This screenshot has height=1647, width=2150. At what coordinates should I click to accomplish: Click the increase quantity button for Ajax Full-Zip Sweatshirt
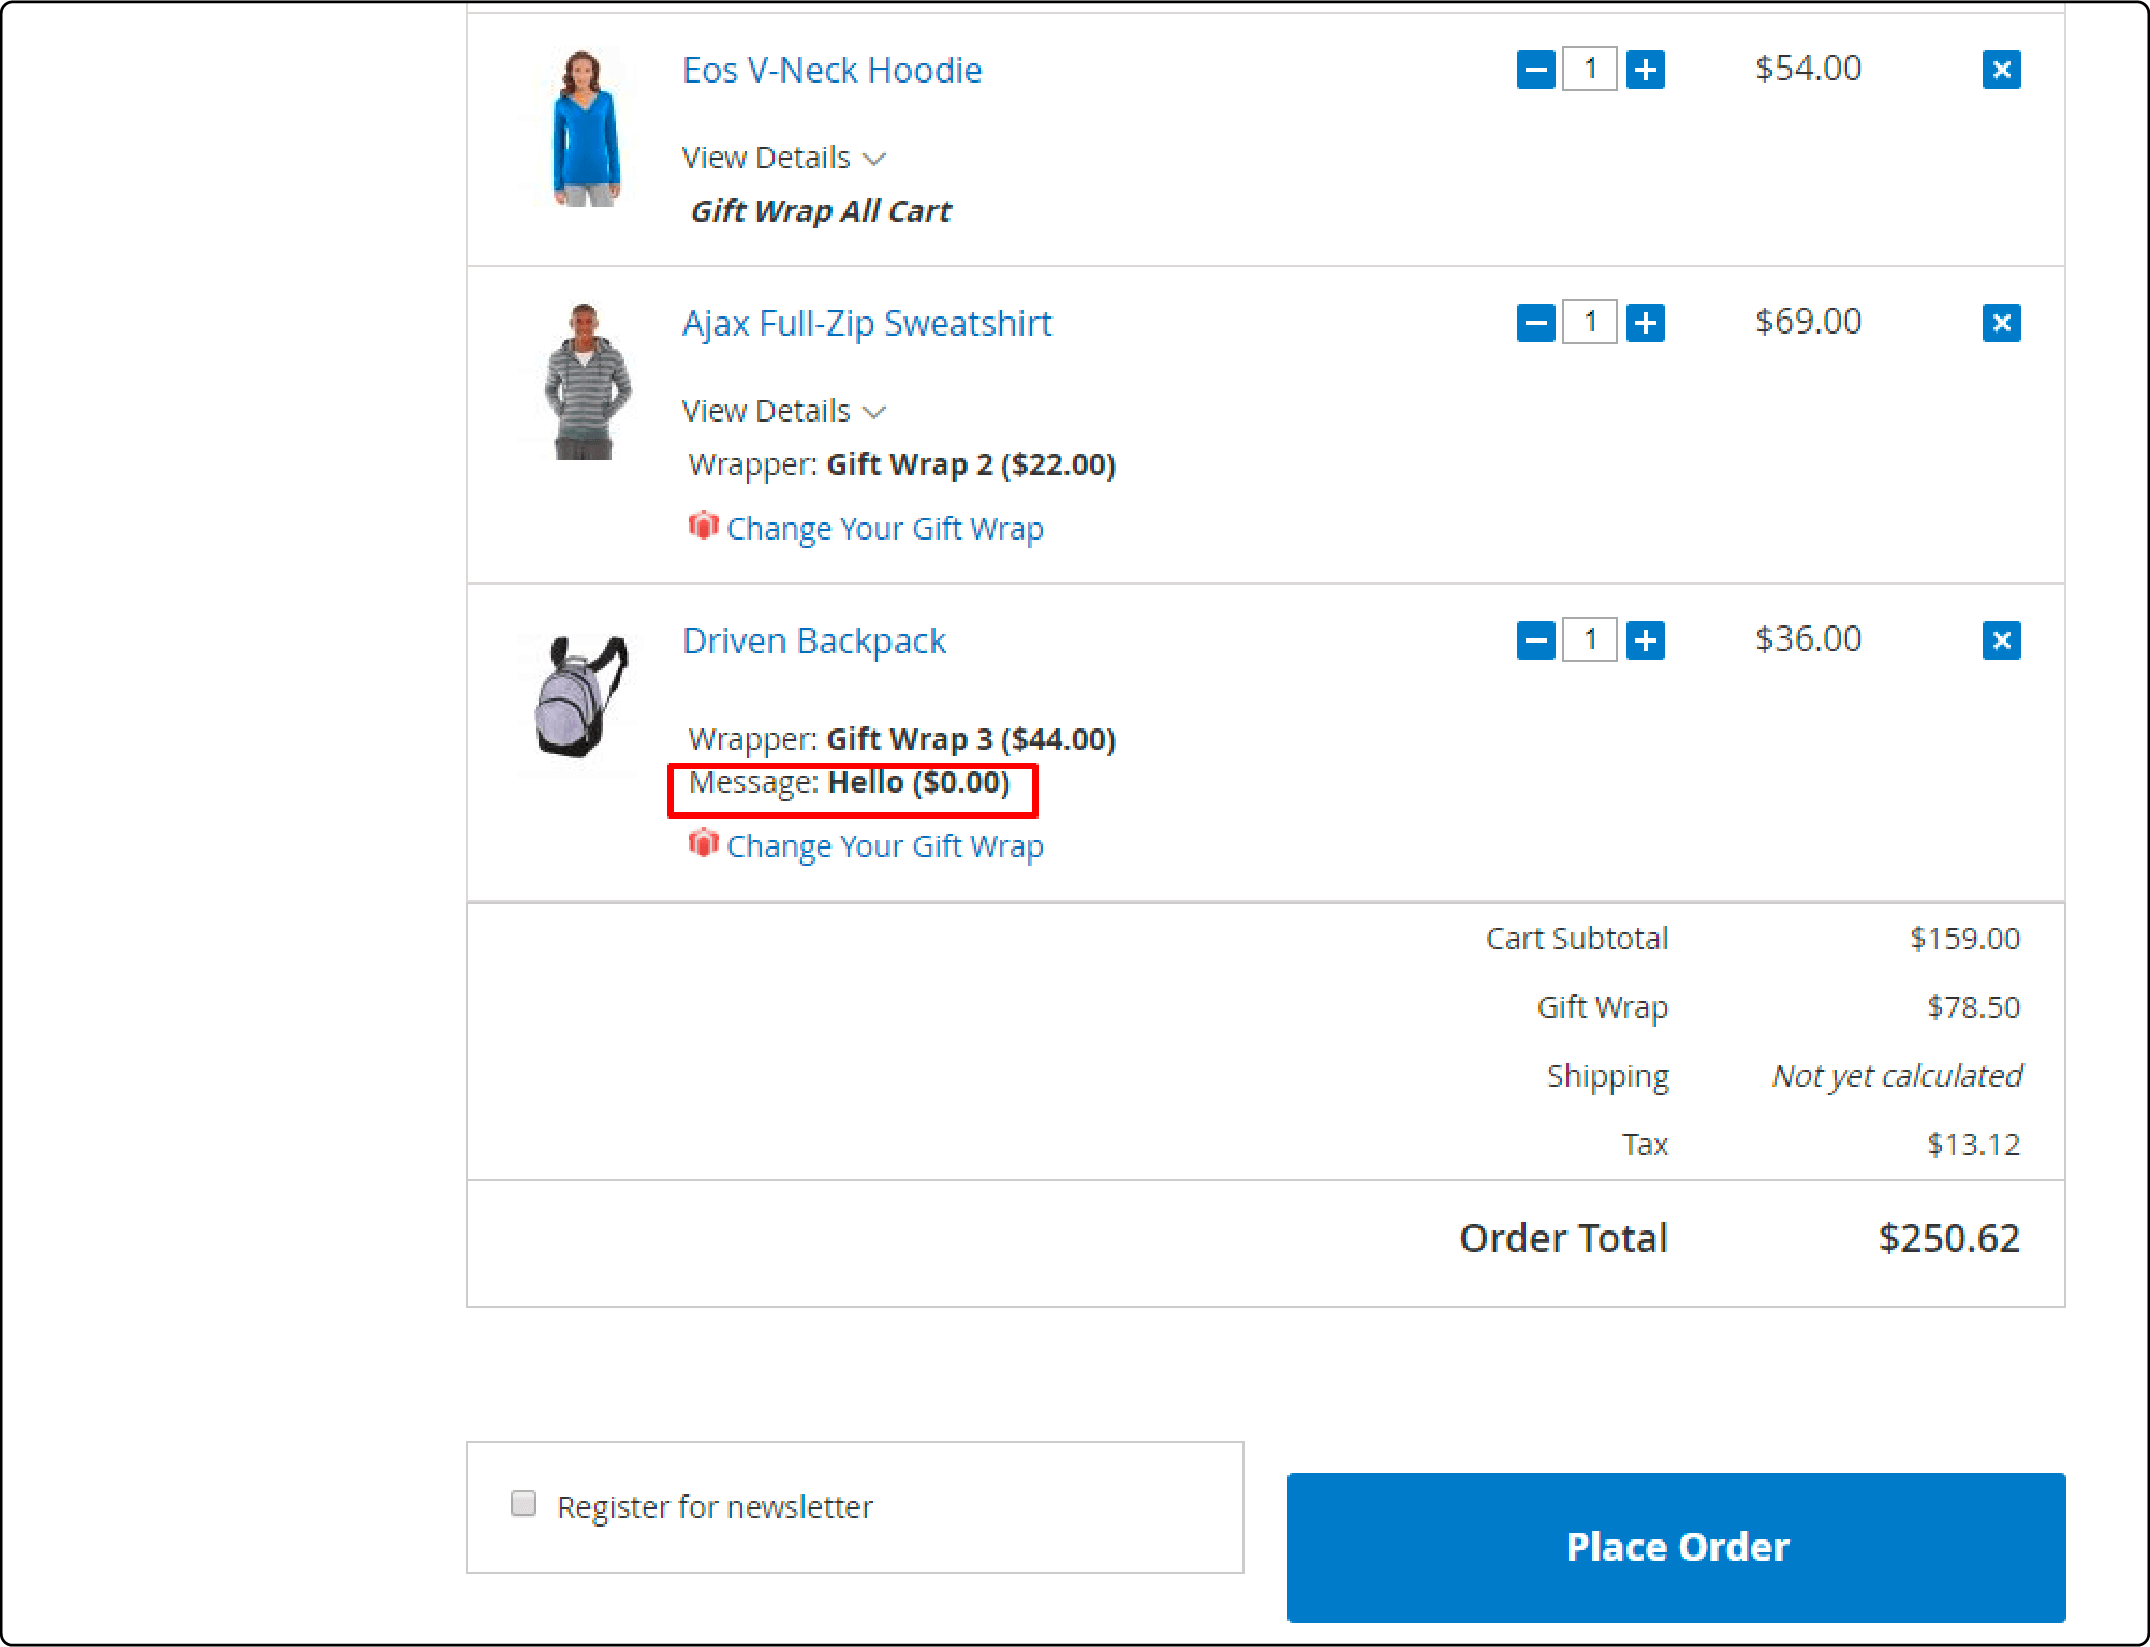(1643, 322)
